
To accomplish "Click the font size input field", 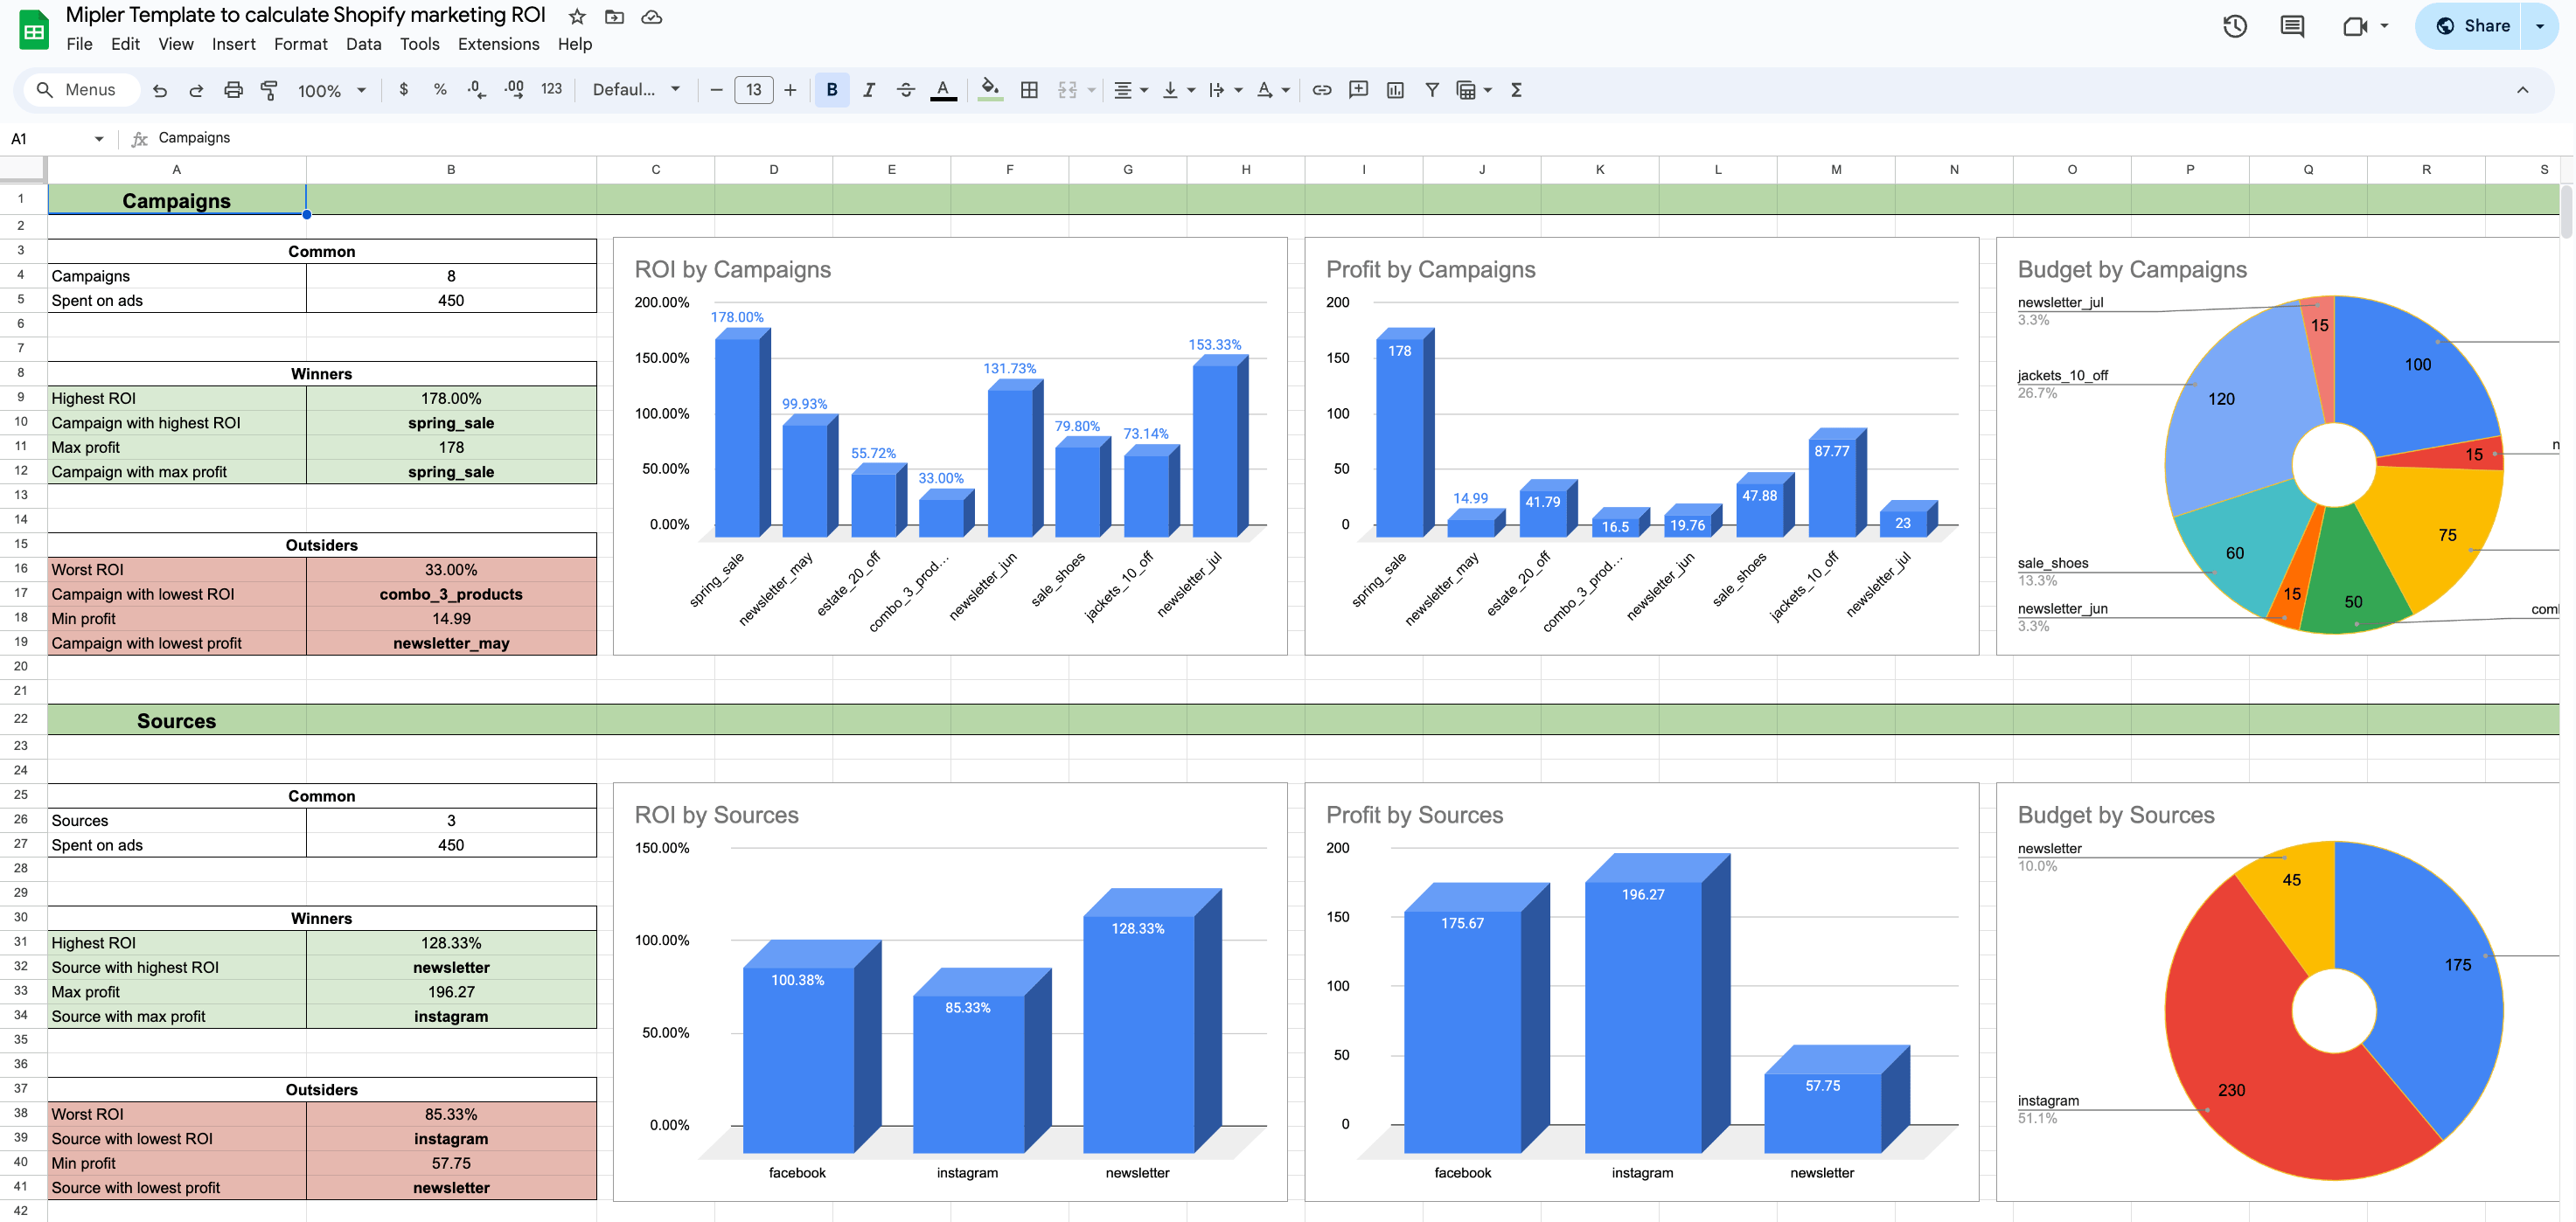I will [x=753, y=90].
